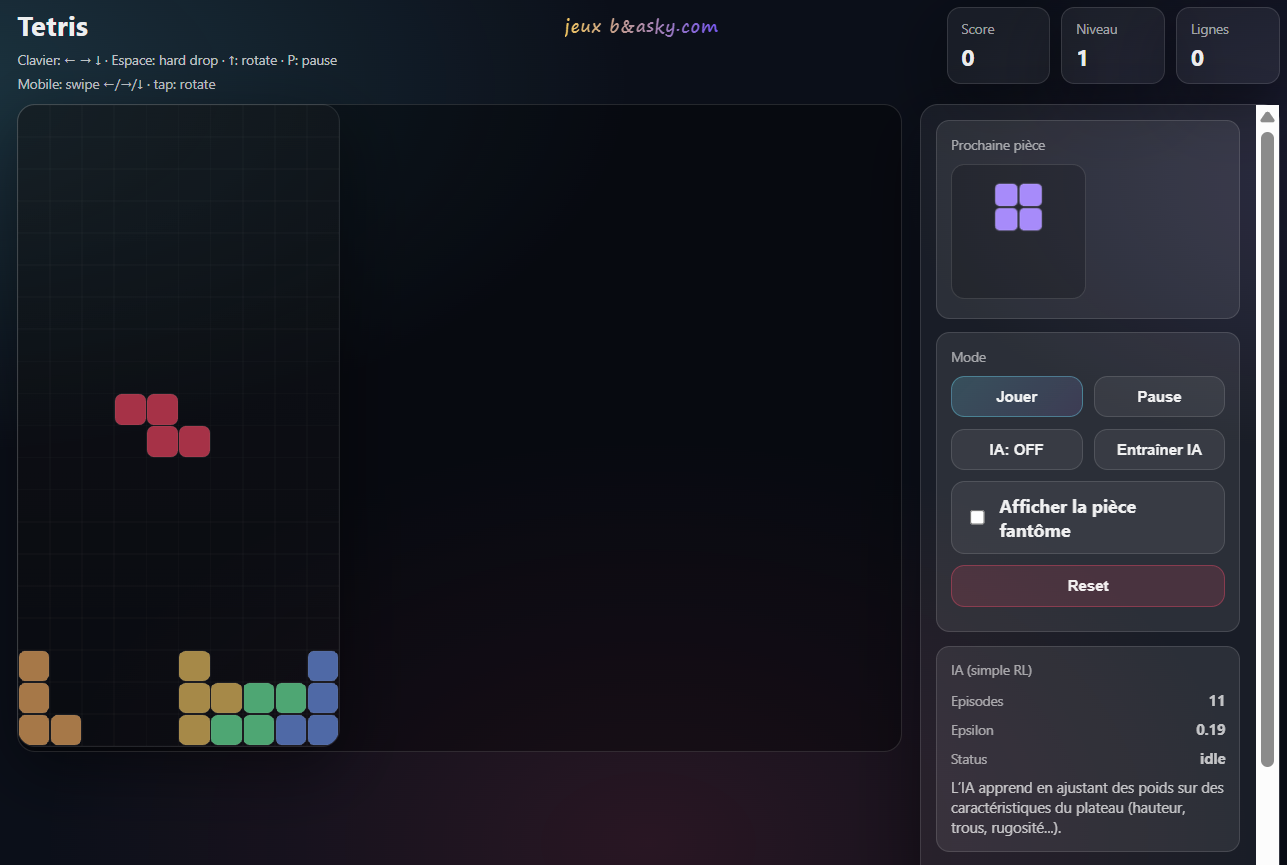Click the falling red Z tetromino
The height and width of the screenshot is (865, 1287).
click(x=163, y=425)
